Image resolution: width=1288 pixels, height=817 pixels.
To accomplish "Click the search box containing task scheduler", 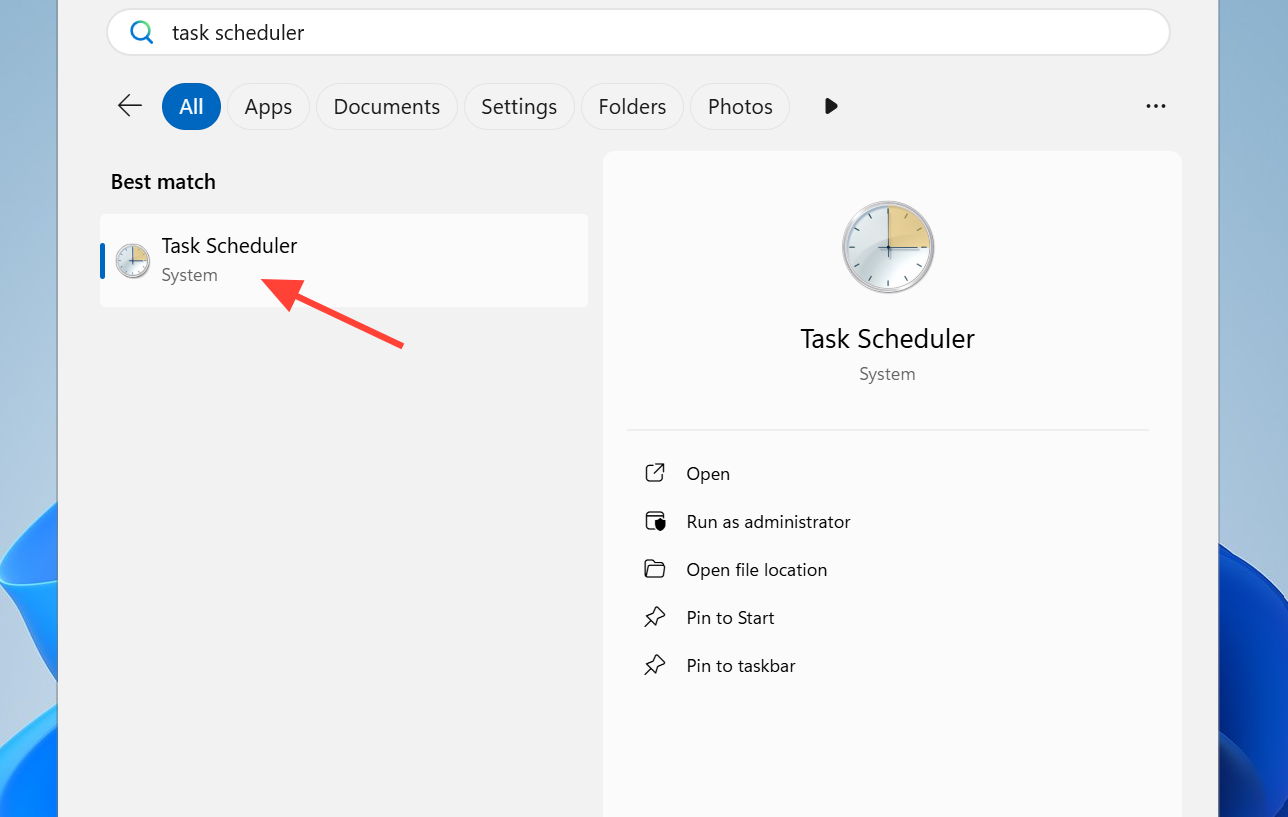I will tap(638, 32).
